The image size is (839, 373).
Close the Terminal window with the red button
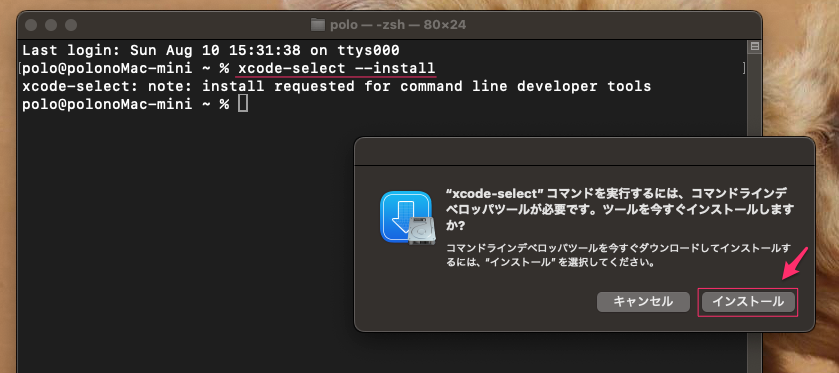(31, 25)
